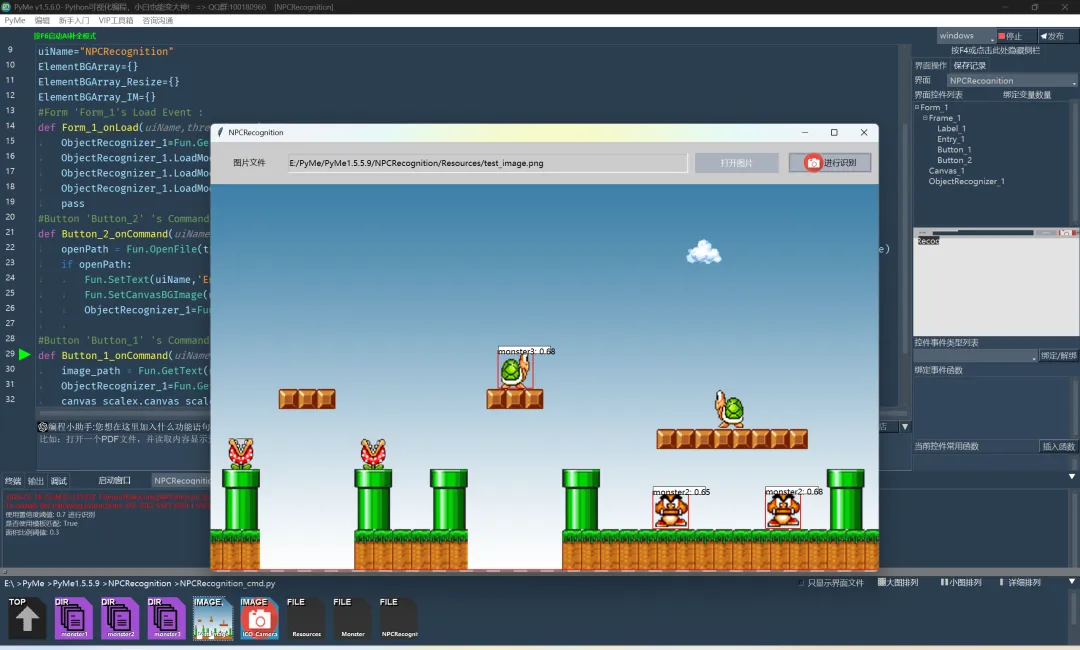Open the 编辑 menu
The width and height of the screenshot is (1080, 650).
coord(42,21)
